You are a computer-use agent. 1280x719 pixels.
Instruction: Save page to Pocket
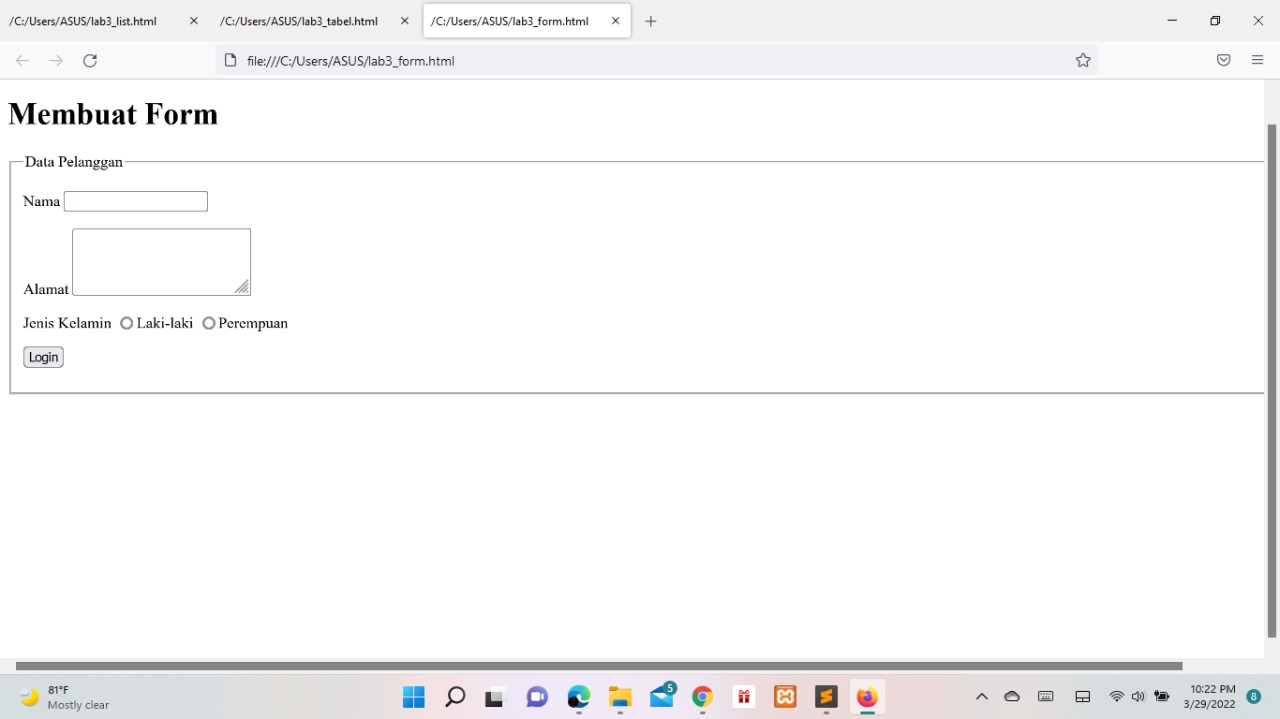(x=1223, y=61)
